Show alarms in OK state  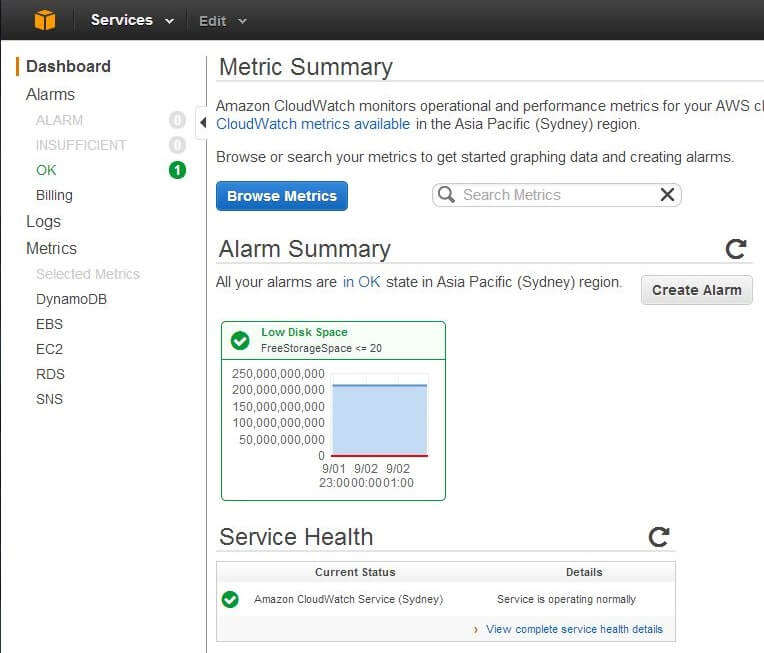pyautogui.click(x=46, y=170)
